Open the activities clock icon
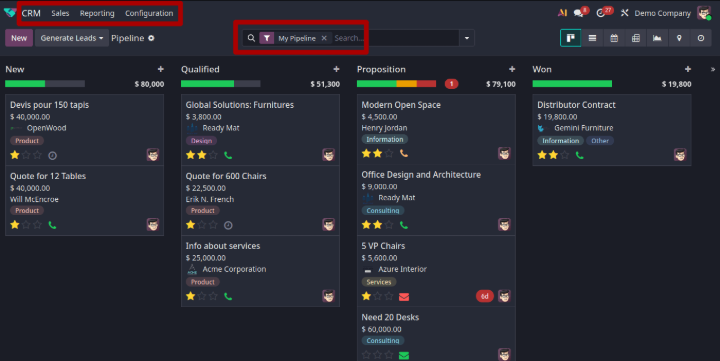This screenshot has width=720, height=361. [601, 13]
